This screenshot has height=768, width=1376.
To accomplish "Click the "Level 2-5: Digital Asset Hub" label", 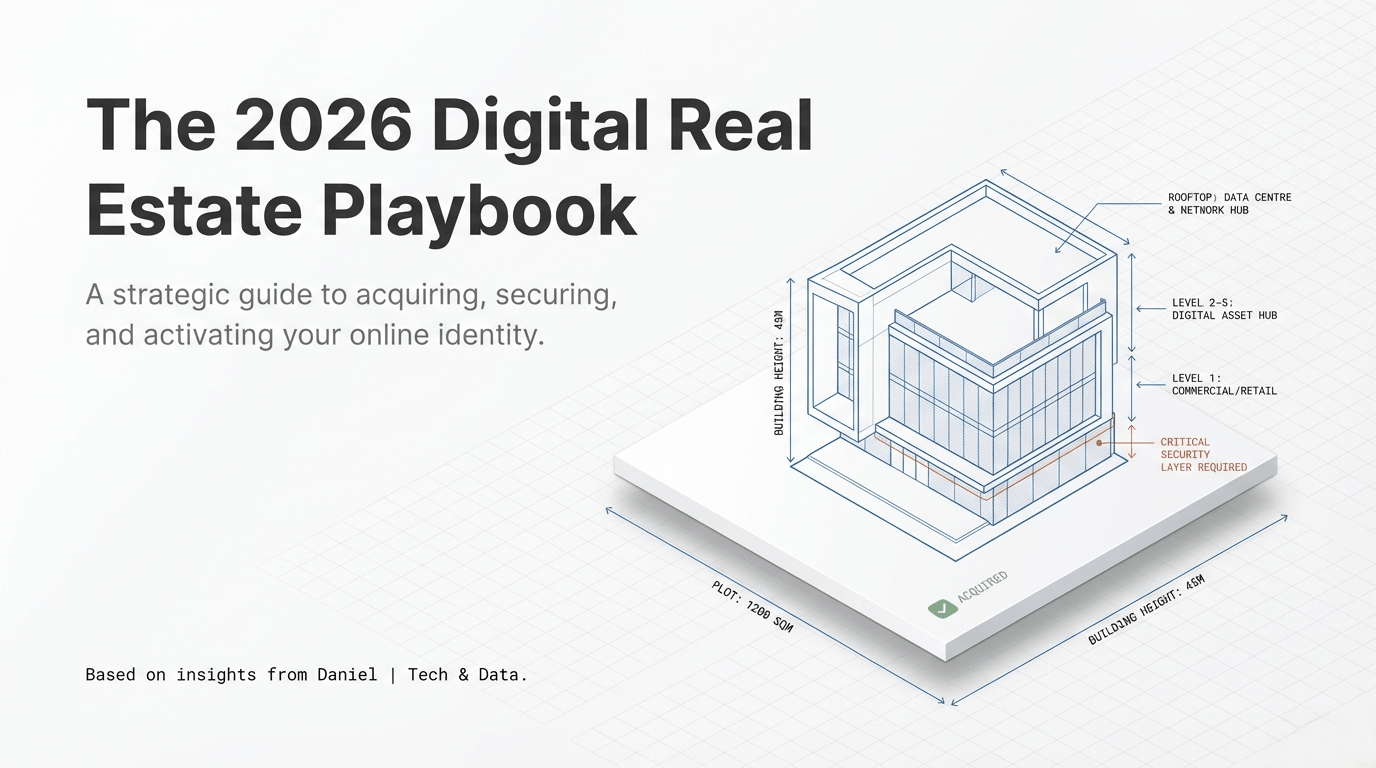I will coord(1224,309).
